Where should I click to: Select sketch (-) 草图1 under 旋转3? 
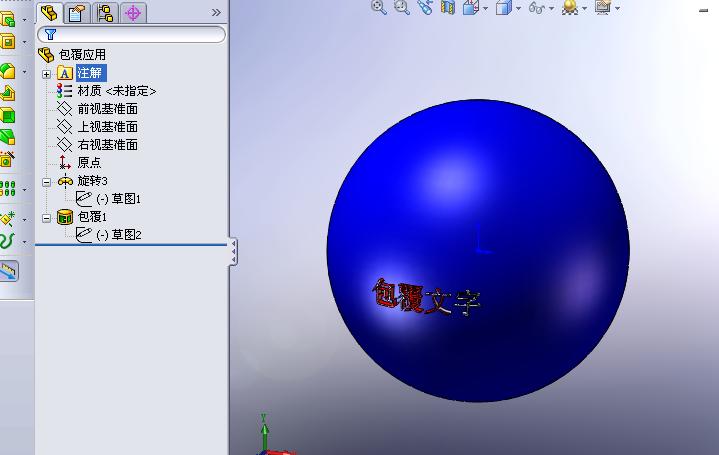tap(118, 199)
